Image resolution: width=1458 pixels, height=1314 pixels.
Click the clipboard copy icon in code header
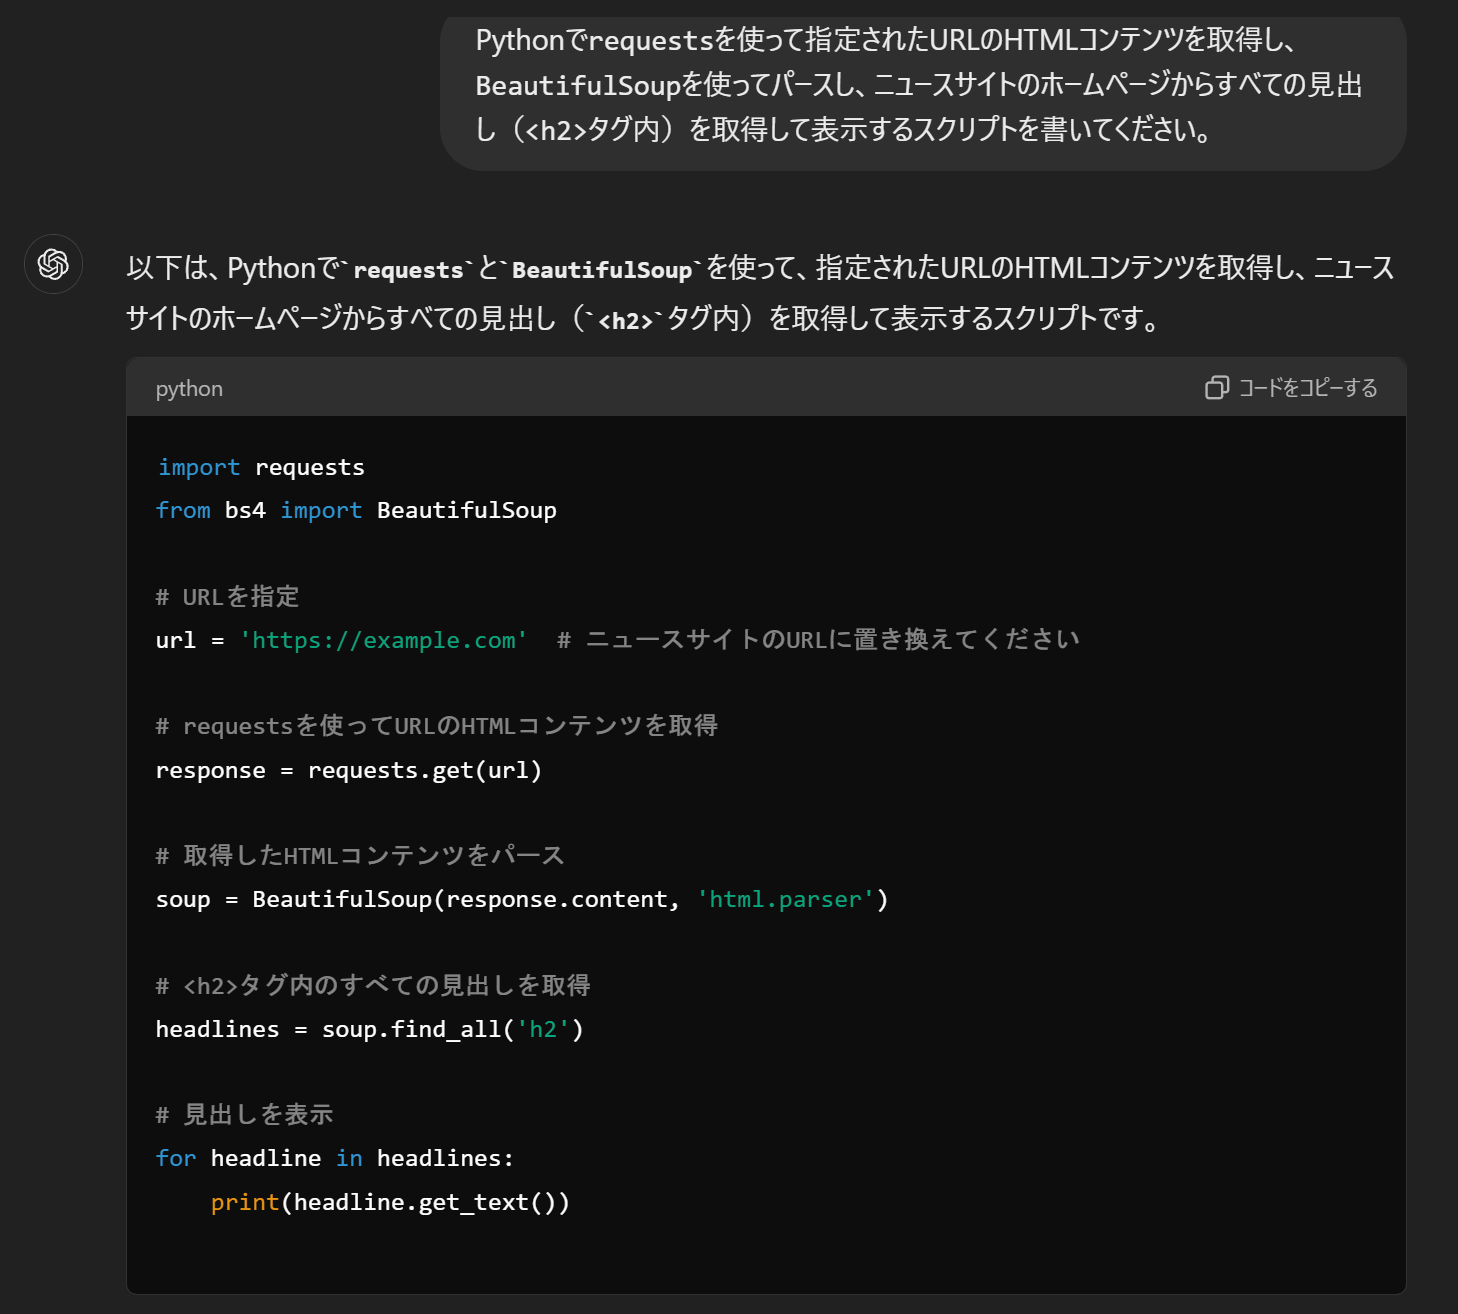point(1216,388)
